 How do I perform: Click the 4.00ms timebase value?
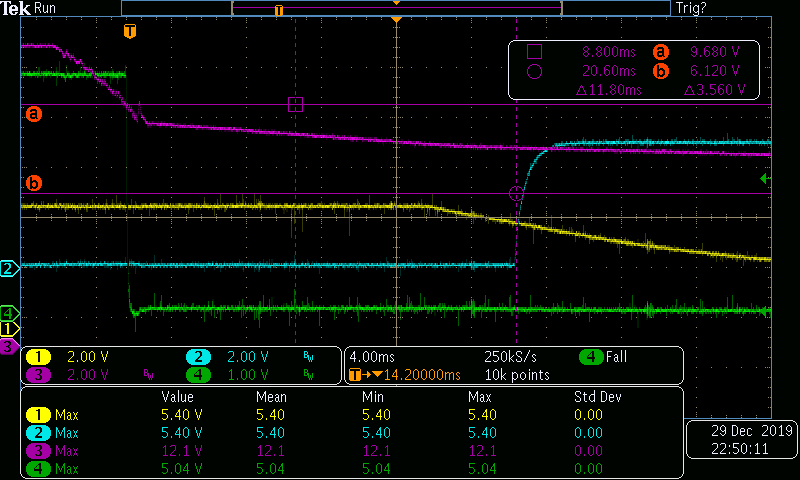tap(371, 357)
